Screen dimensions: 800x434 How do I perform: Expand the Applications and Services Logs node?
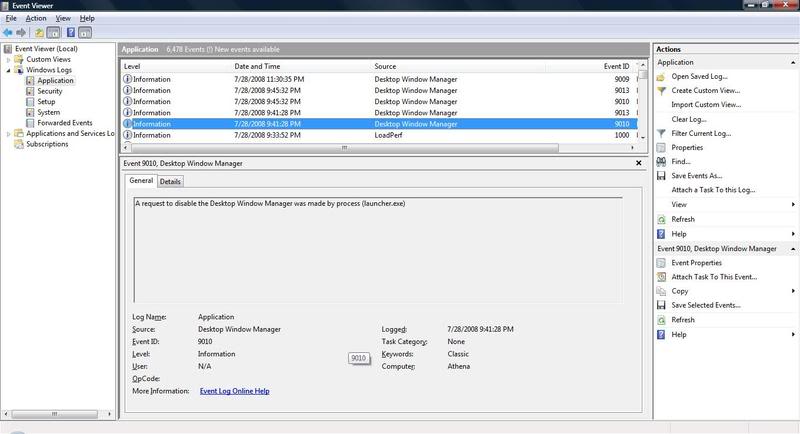tap(9, 133)
